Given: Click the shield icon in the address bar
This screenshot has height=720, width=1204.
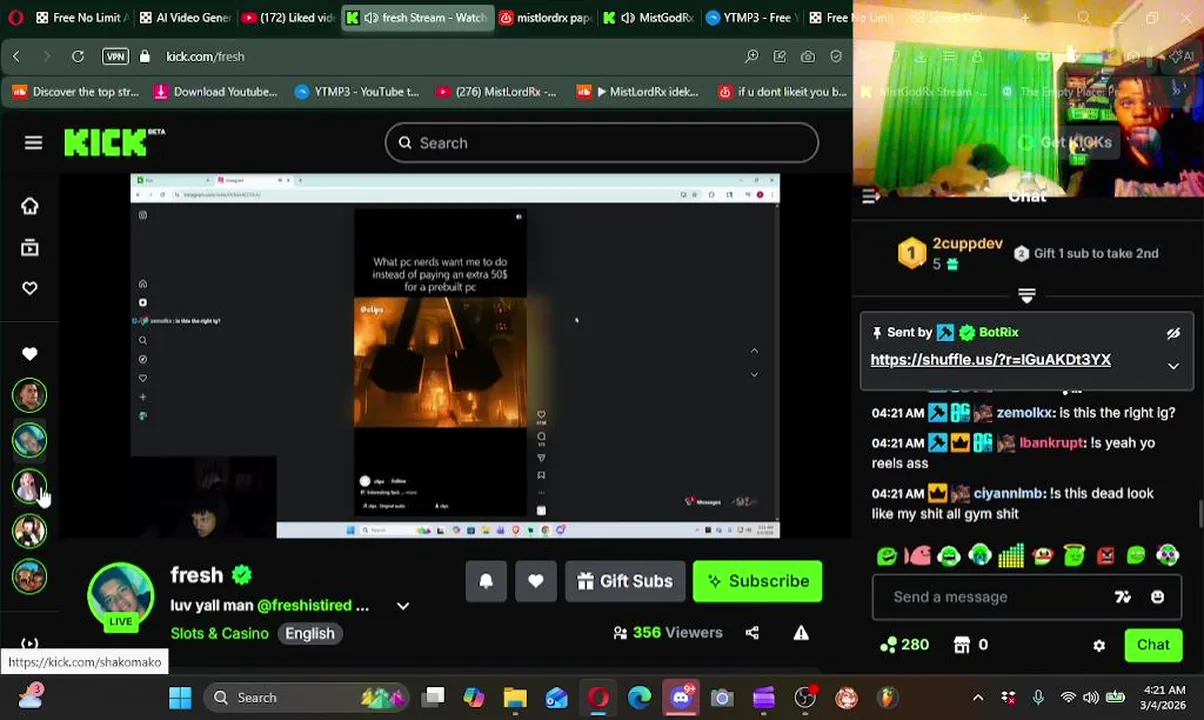Looking at the screenshot, I should [836, 56].
